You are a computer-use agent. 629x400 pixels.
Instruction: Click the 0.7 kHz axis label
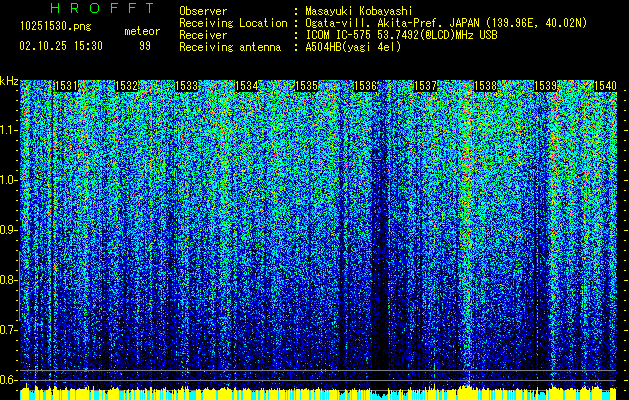click(x=9, y=330)
